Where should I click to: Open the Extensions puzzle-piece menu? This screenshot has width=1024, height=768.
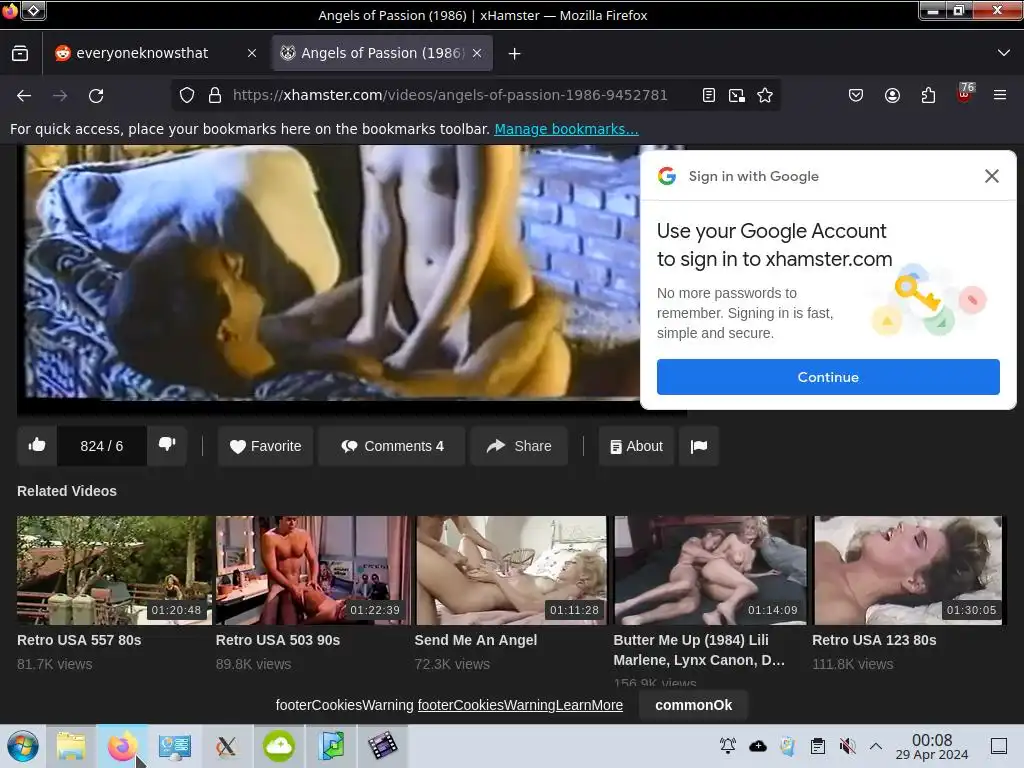928,95
